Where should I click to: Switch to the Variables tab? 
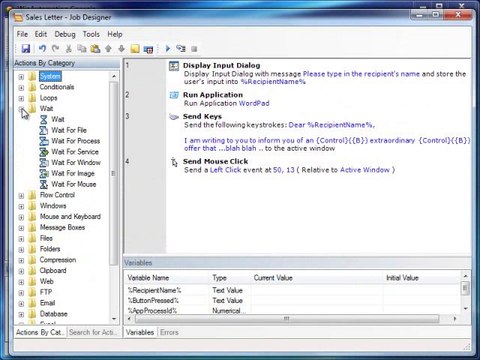coord(140,332)
